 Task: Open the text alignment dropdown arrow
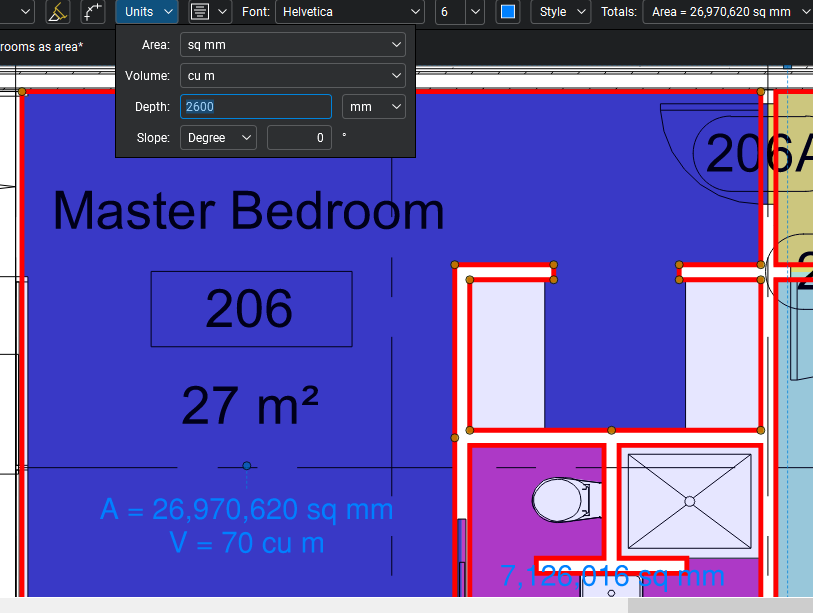tap(222, 12)
